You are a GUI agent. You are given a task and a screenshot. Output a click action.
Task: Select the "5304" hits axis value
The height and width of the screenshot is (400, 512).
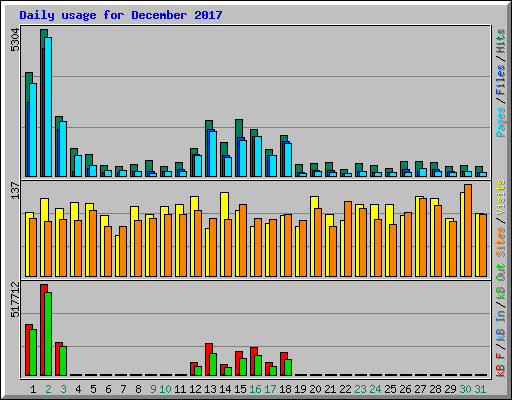15,40
